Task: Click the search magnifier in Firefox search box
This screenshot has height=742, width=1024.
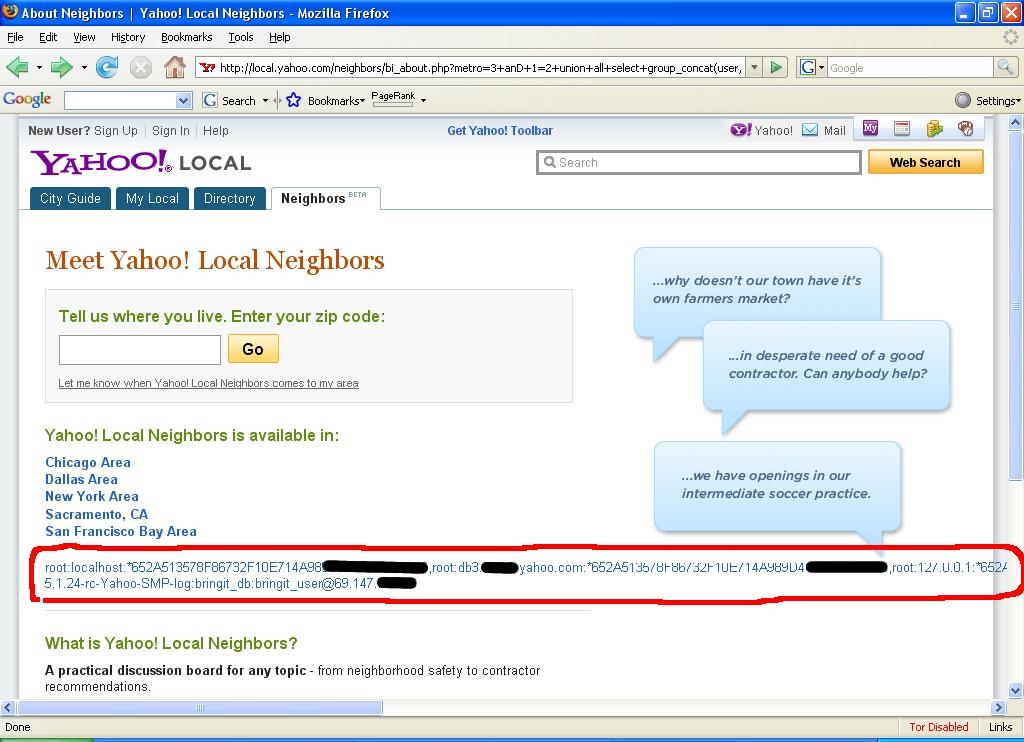Action: click(x=1005, y=67)
